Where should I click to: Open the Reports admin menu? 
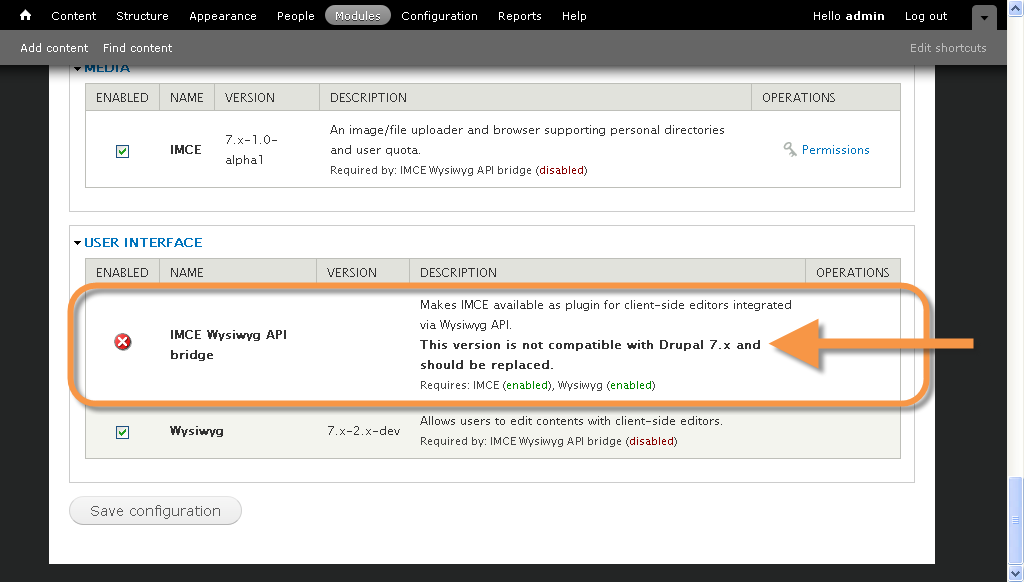[x=520, y=16]
